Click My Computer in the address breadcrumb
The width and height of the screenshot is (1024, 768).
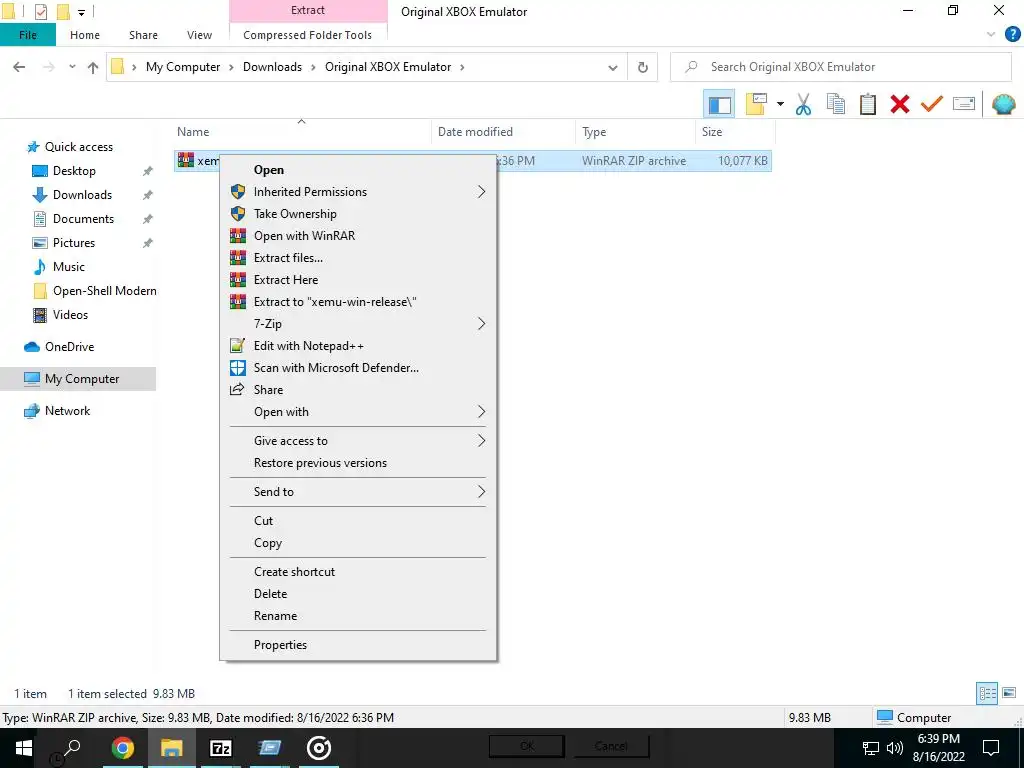click(183, 67)
